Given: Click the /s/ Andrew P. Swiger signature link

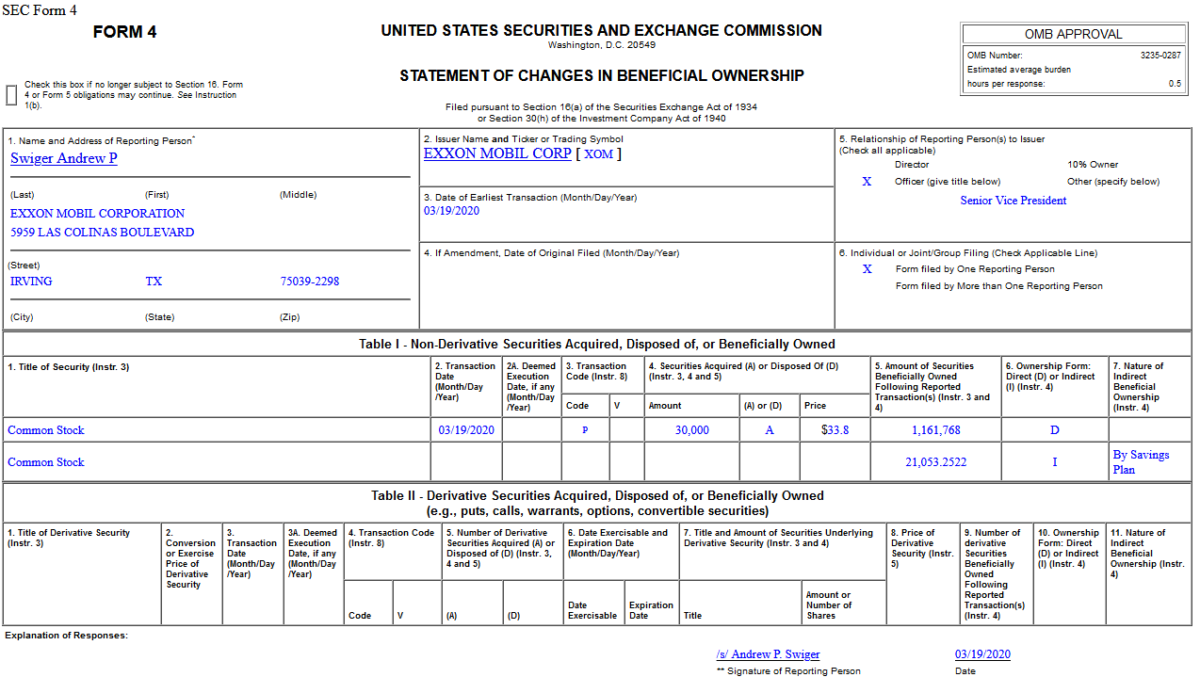Looking at the screenshot, I should (768, 654).
